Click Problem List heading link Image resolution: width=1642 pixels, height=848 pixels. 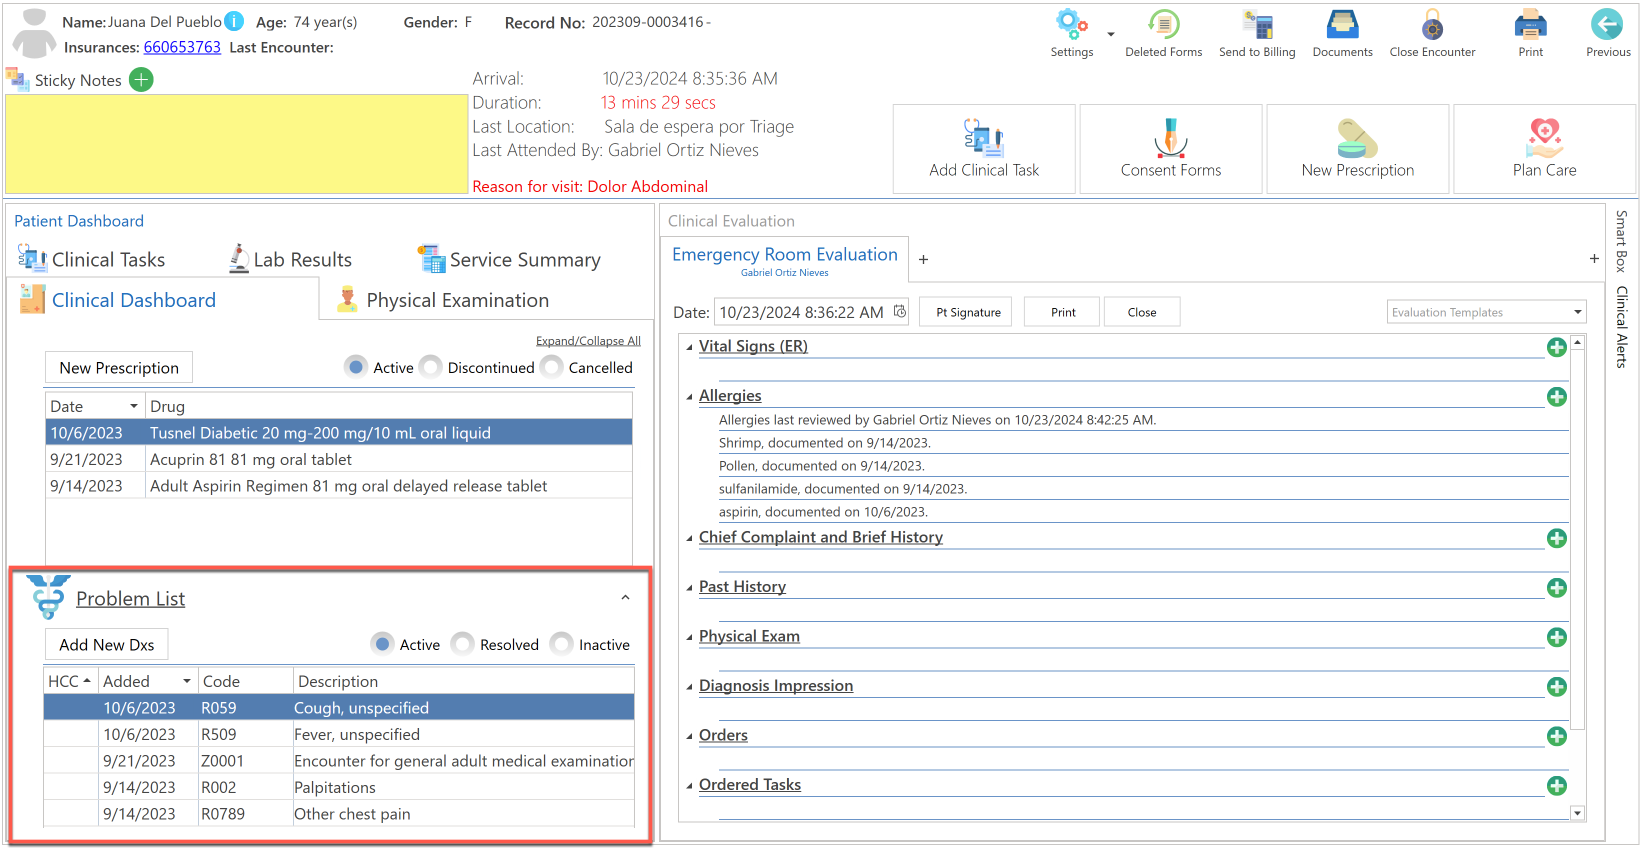130,599
